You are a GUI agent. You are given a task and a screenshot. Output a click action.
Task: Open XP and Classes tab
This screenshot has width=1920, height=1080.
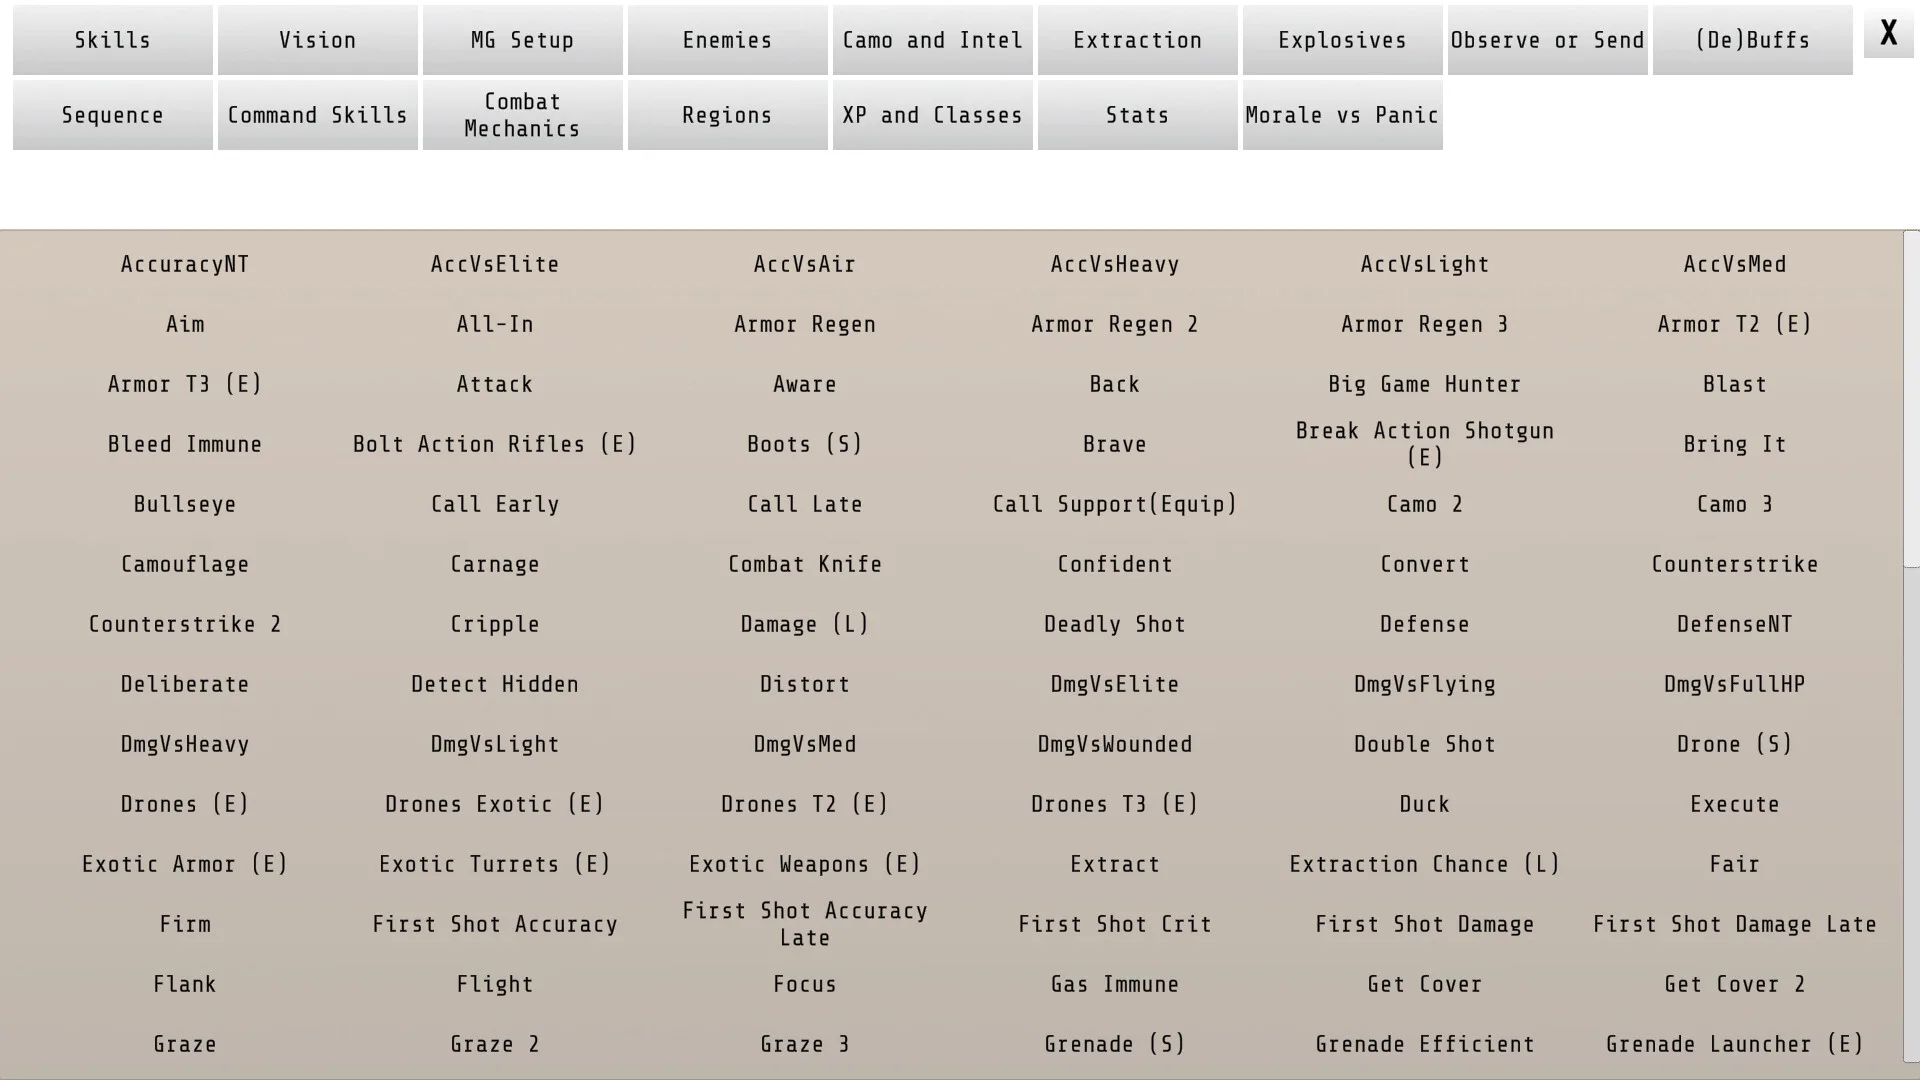pyautogui.click(x=933, y=115)
